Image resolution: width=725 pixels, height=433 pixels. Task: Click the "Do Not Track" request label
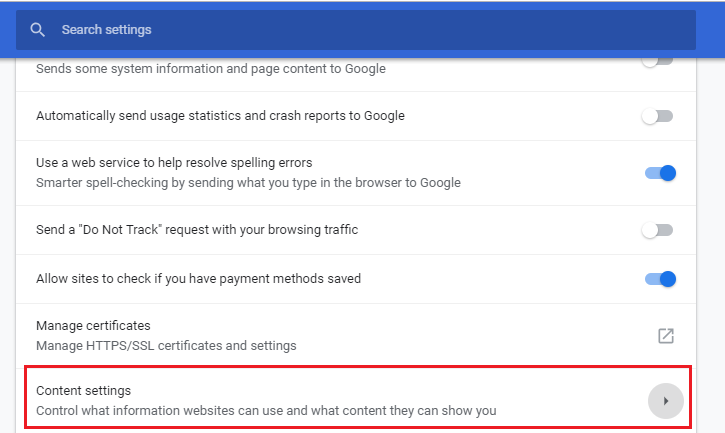tap(197, 230)
